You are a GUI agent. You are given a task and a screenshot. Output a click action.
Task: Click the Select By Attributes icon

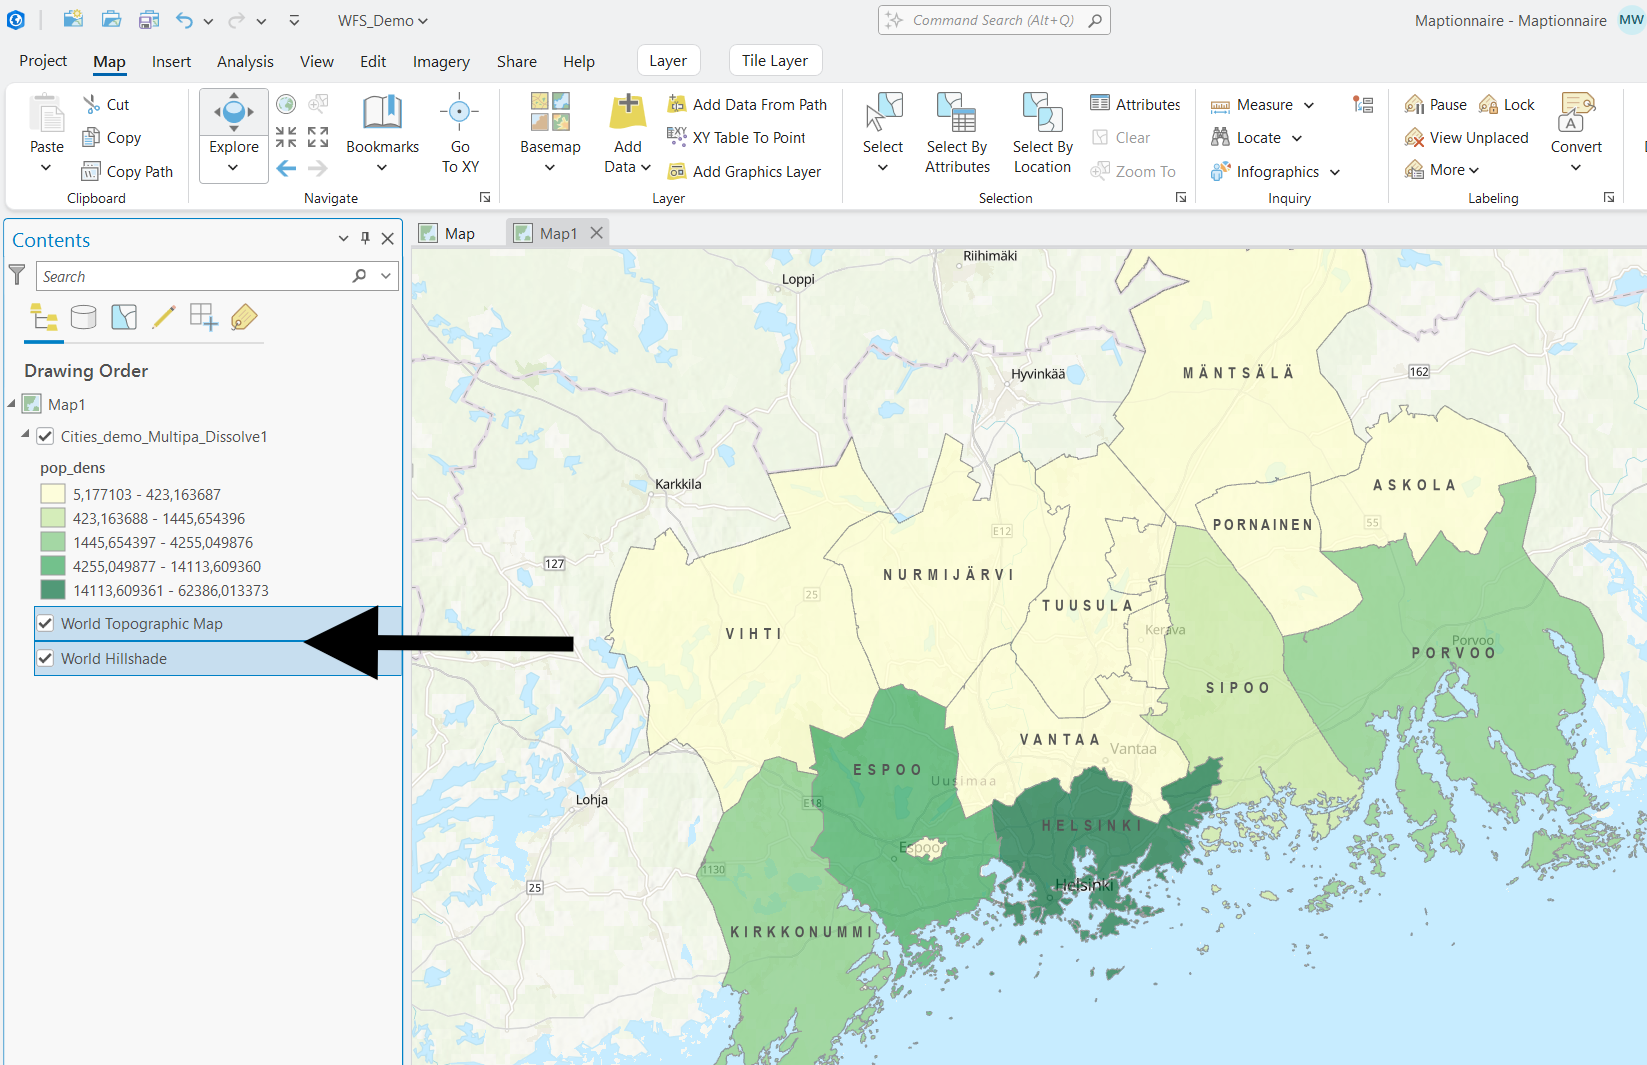[957, 113]
